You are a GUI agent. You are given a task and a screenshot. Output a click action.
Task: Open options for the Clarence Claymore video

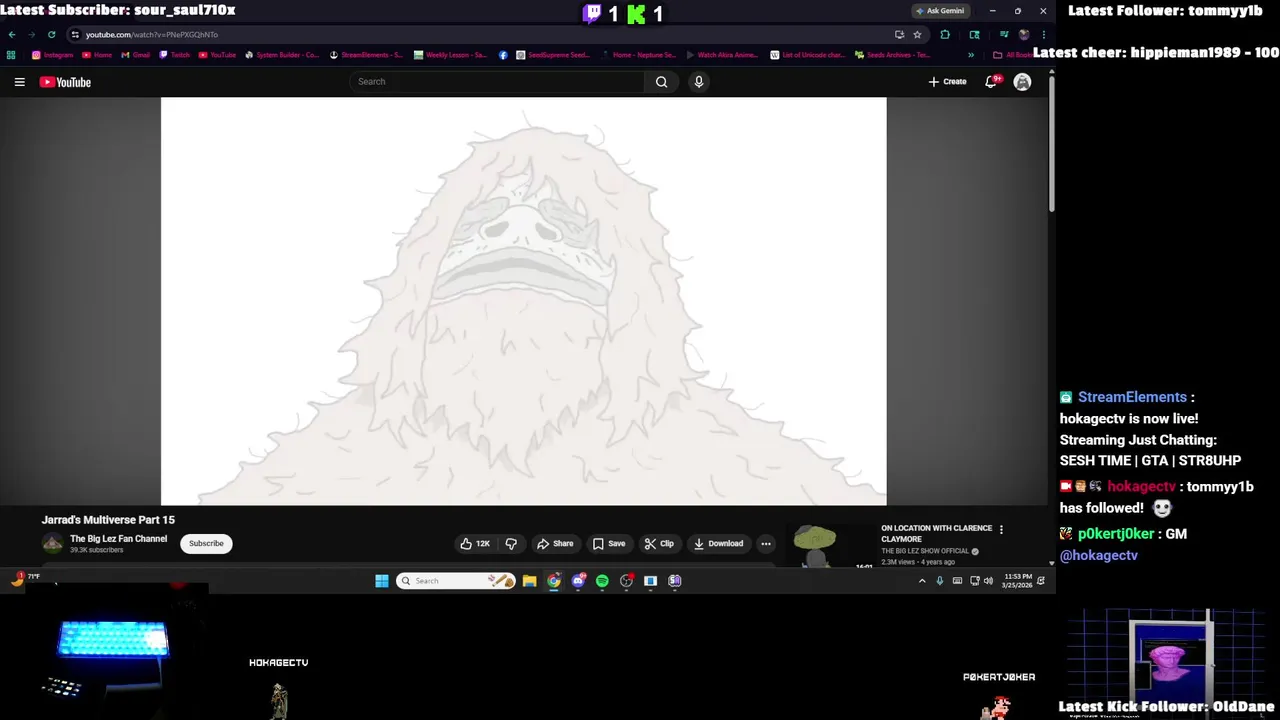point(1001,530)
